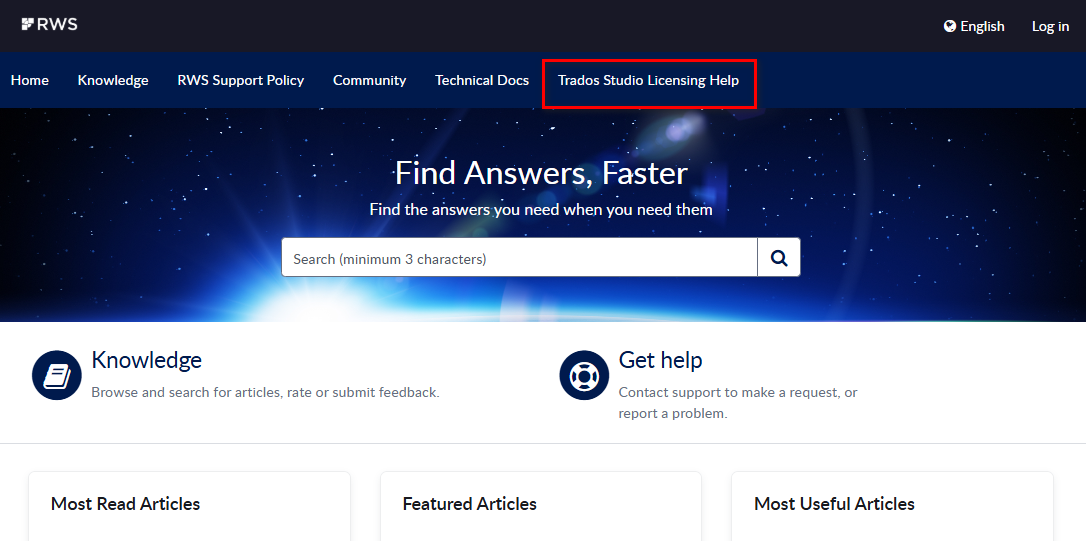Open RWS Support Policy in the nav bar

tap(240, 80)
